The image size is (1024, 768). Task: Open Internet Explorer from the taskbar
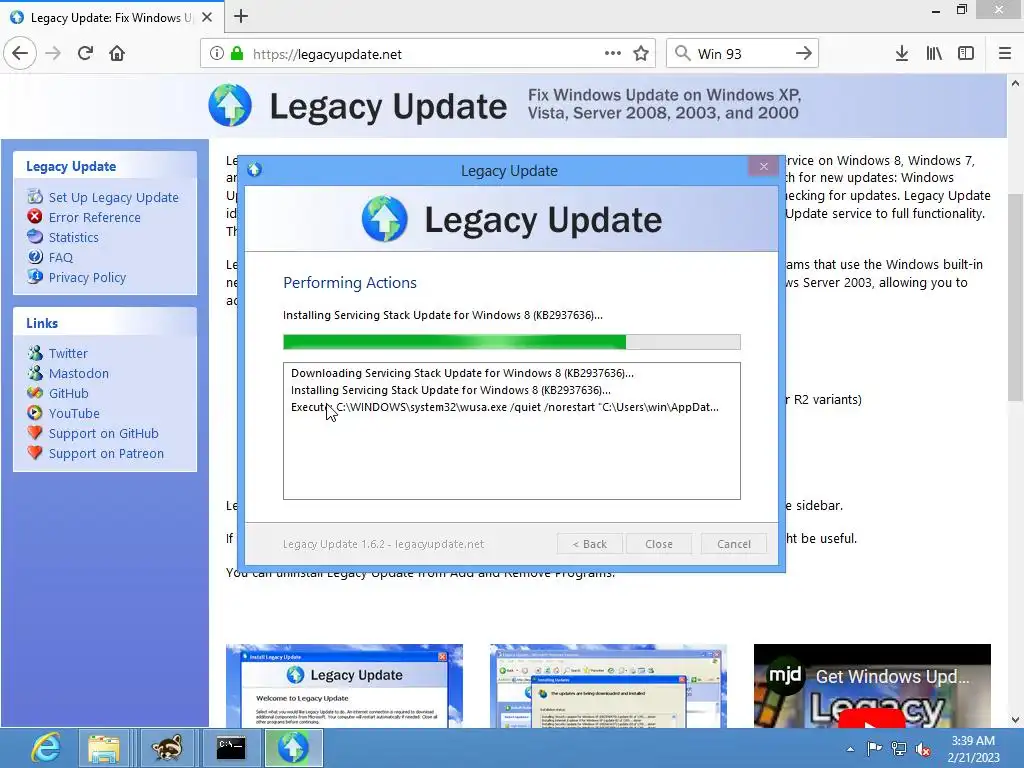(46, 748)
